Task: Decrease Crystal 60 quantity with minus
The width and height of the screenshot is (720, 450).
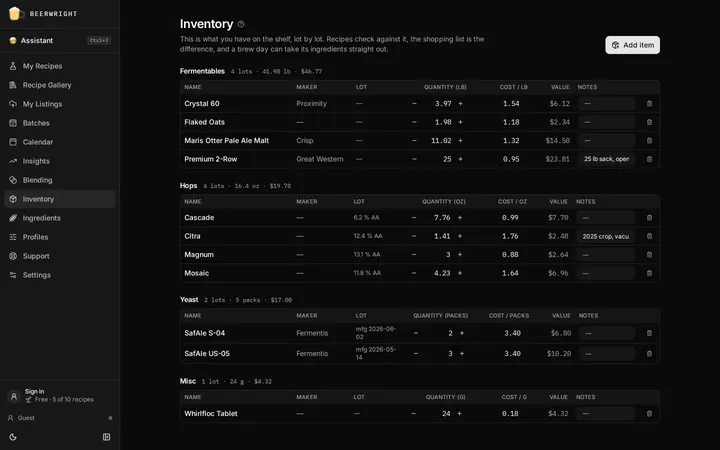Action: [414, 104]
